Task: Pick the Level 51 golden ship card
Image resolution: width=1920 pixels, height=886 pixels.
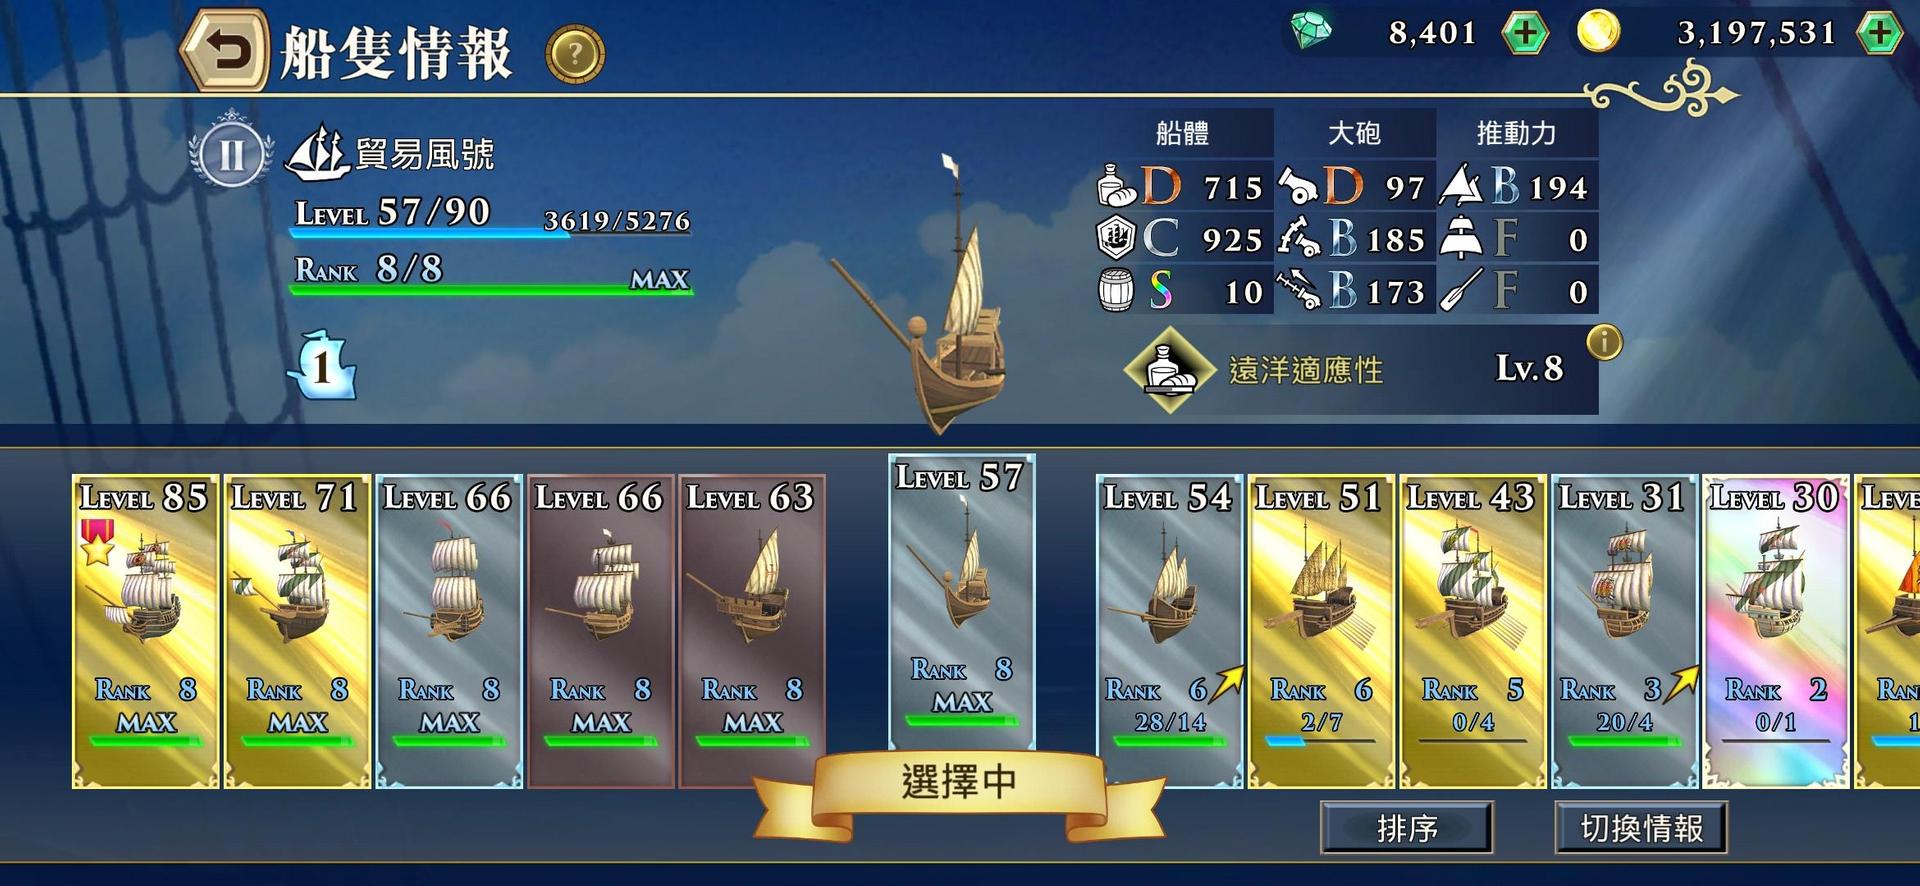Action: [x=1321, y=631]
